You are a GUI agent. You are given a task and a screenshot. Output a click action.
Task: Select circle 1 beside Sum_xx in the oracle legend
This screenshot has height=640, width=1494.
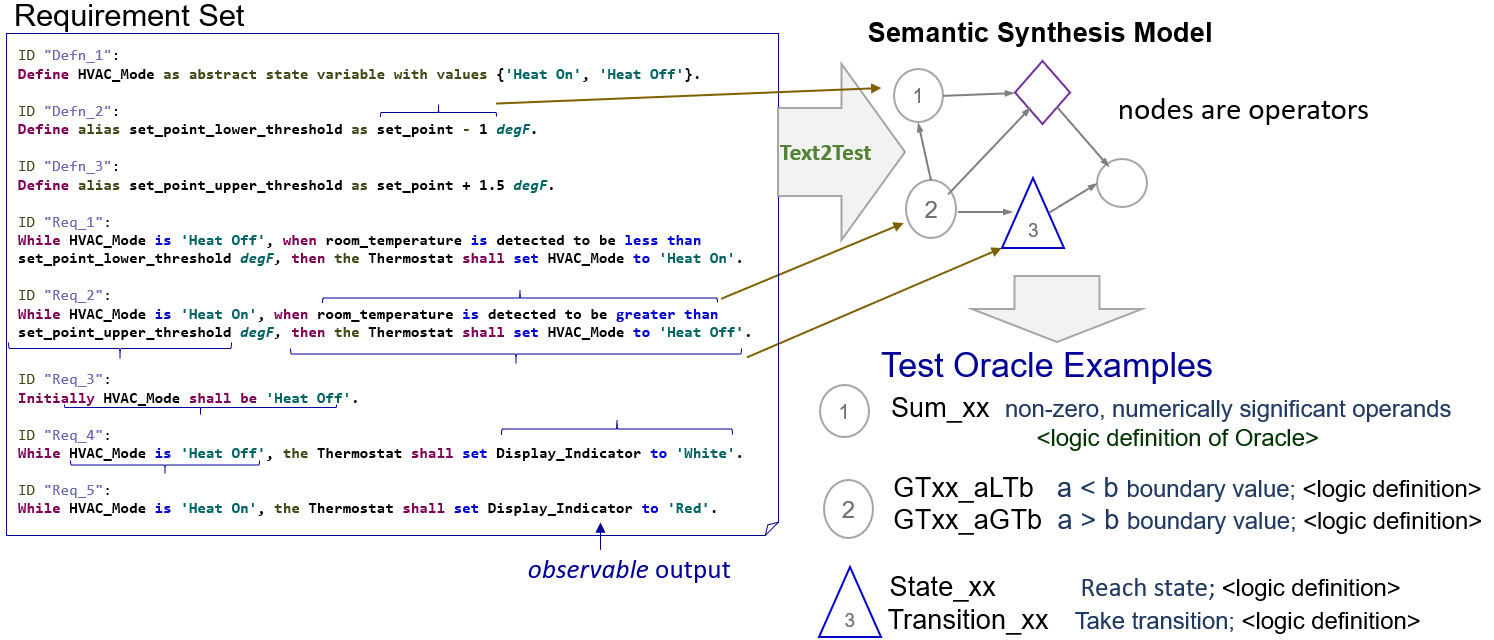[844, 412]
